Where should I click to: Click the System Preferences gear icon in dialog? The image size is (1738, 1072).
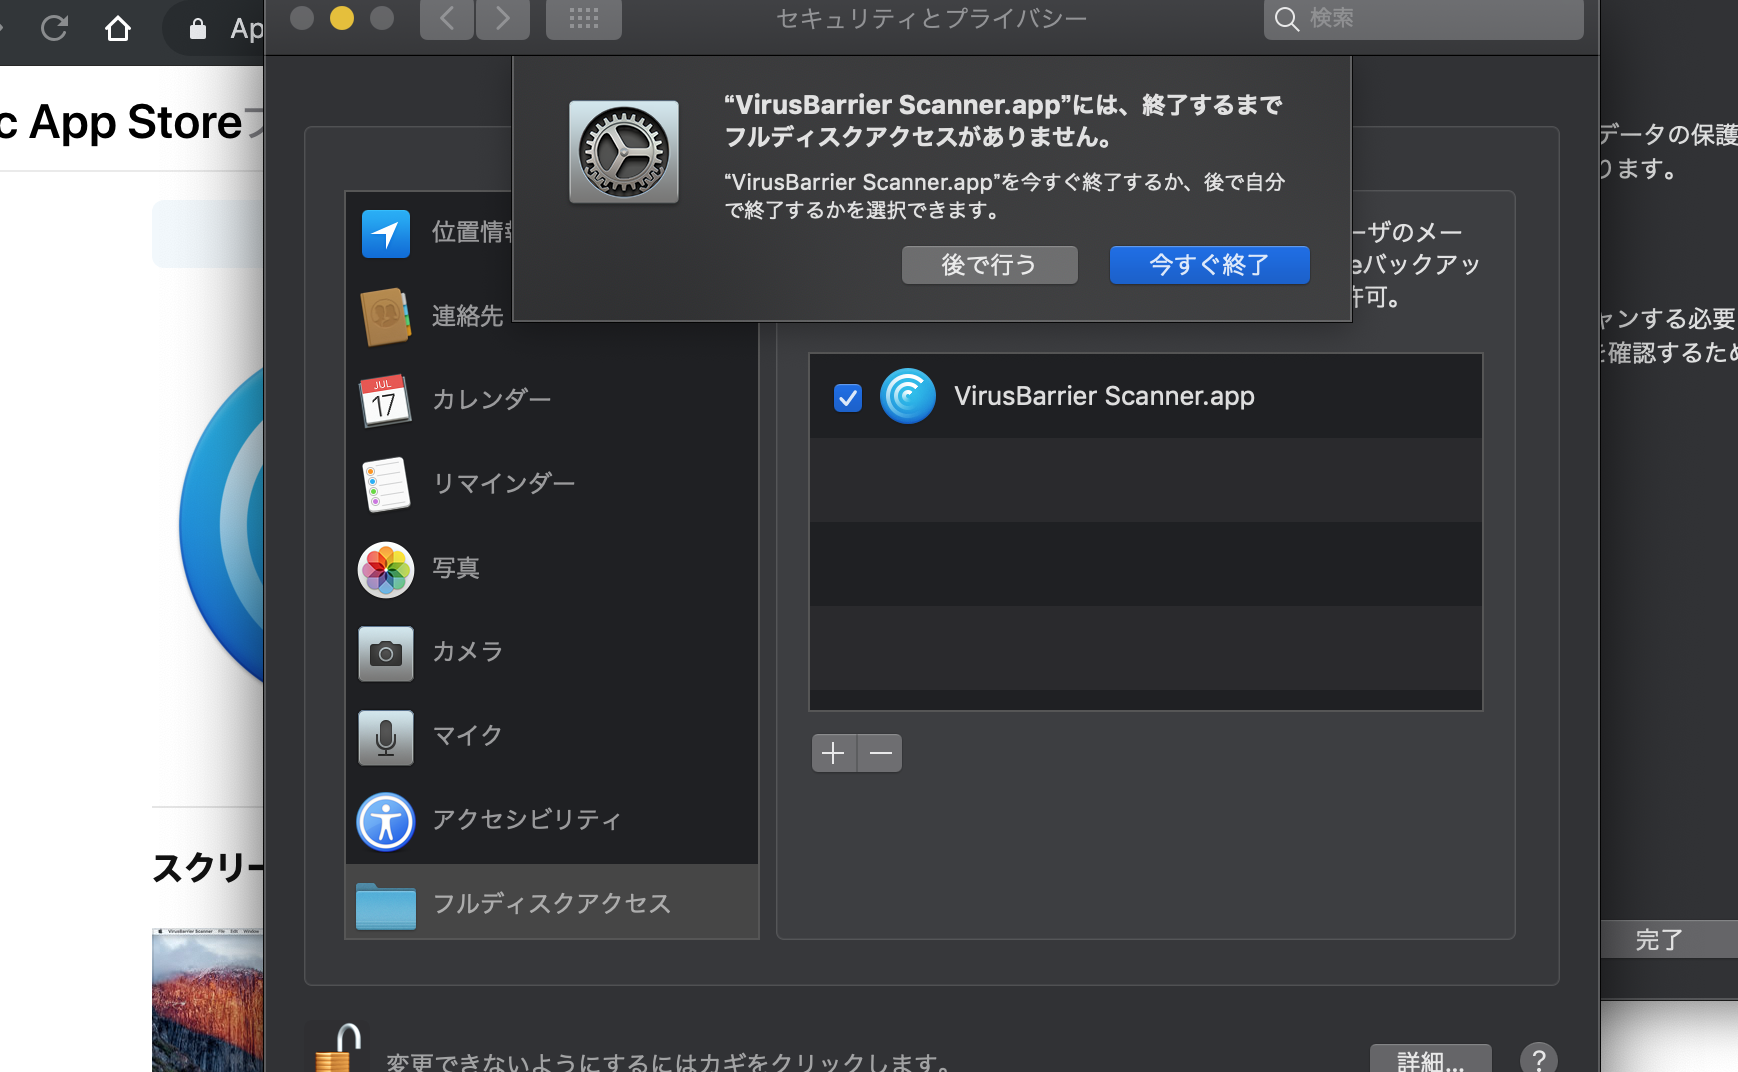tap(624, 152)
